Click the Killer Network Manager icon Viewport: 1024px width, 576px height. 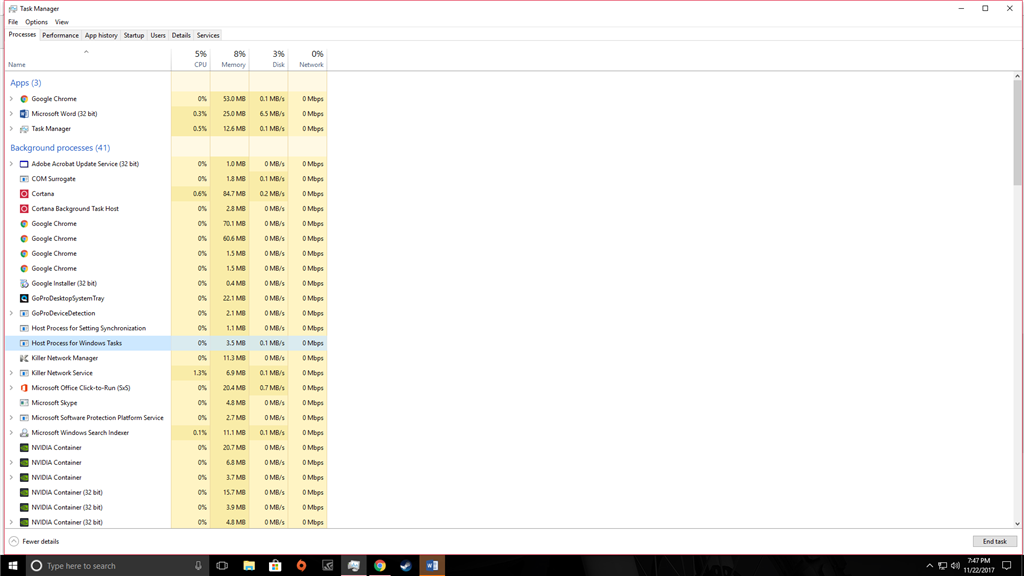pyautogui.click(x=24, y=358)
